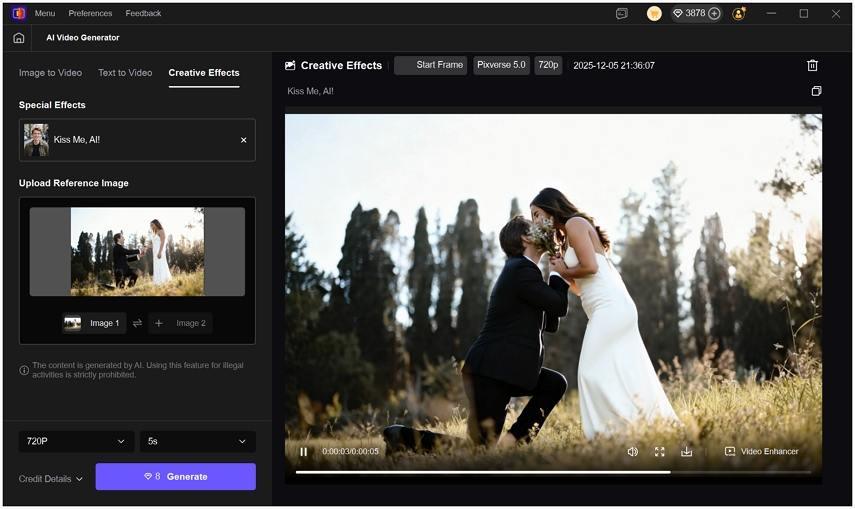The width and height of the screenshot is (855, 509).
Task: Enter fullscreen video playback
Action: click(660, 451)
